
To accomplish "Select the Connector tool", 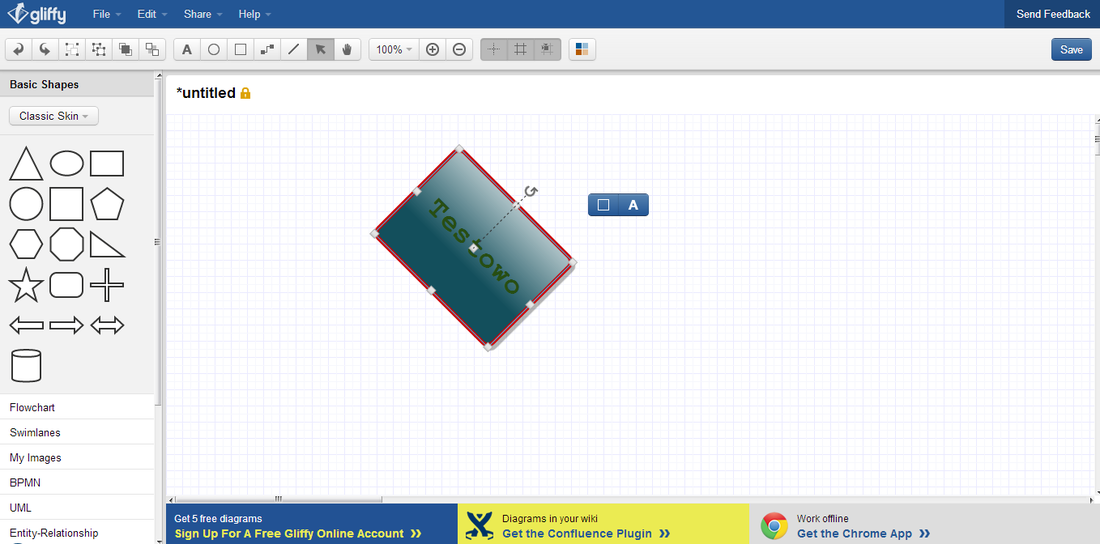I will (267, 49).
